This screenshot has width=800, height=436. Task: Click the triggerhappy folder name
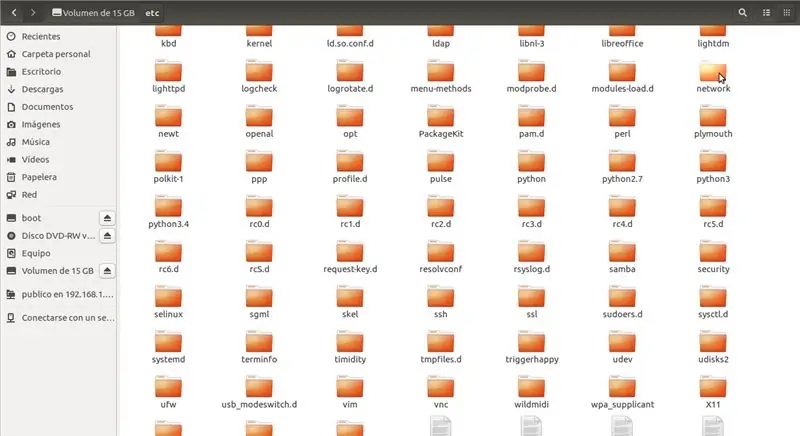pyautogui.click(x=531, y=360)
